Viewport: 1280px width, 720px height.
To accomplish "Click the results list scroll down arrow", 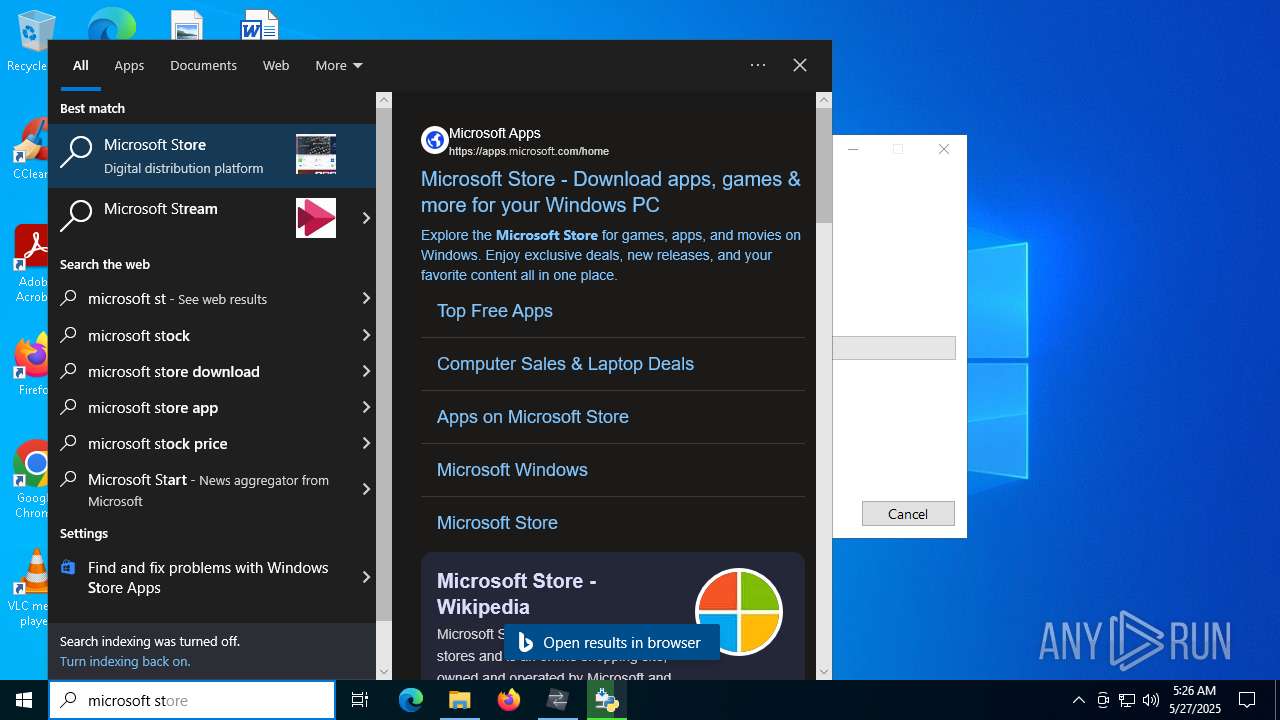I will [x=384, y=672].
